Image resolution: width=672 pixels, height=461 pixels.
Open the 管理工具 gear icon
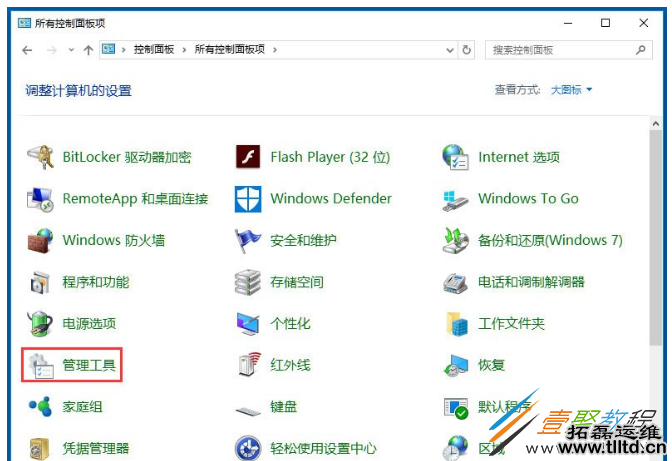(x=41, y=365)
